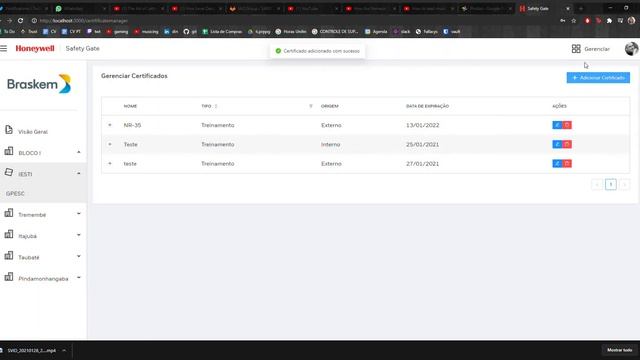Click the Pindamonhangaba building icon
Viewport: 640px width, 360px height.
(9, 277)
